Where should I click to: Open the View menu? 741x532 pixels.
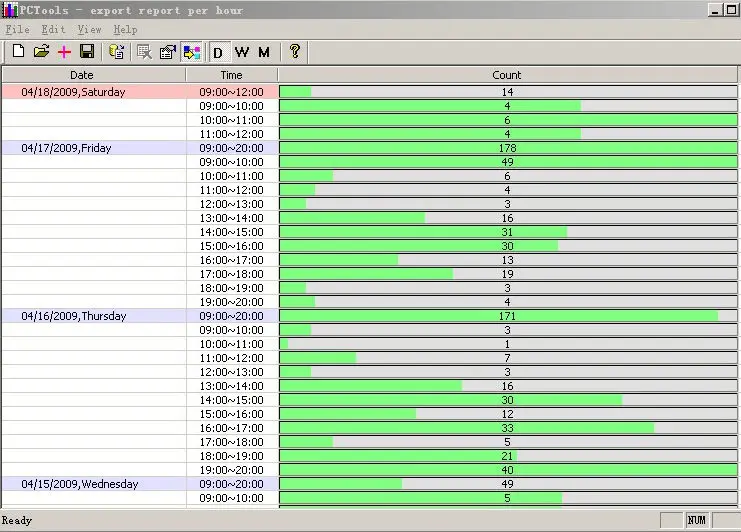click(90, 29)
